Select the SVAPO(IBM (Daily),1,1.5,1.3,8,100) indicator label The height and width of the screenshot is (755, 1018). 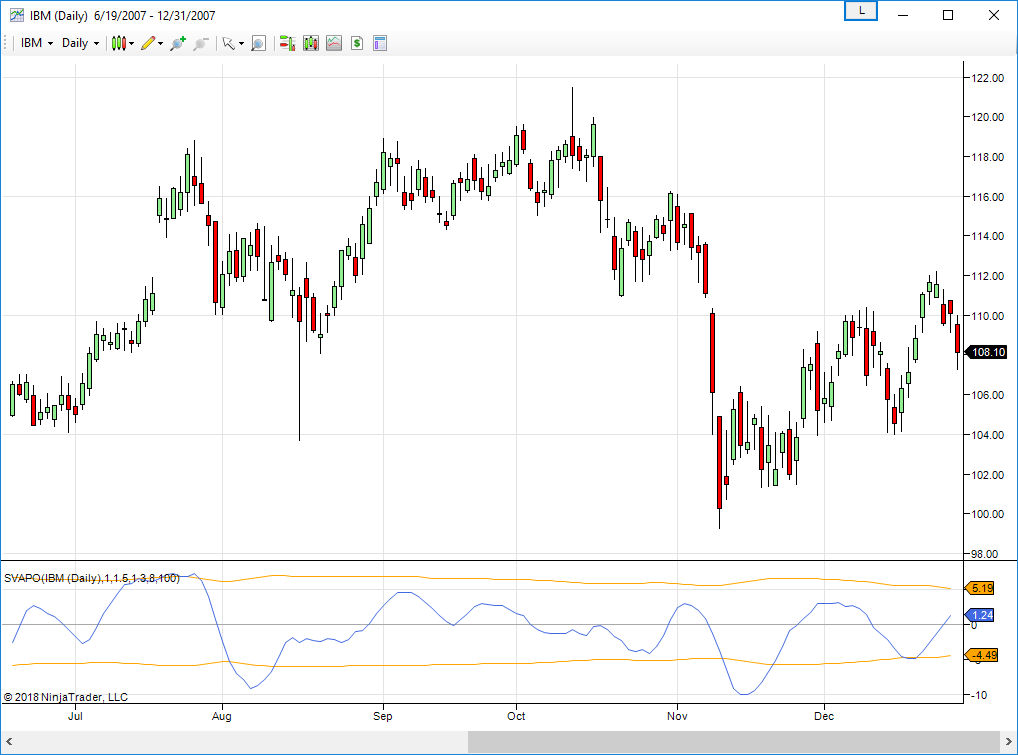(x=92, y=578)
